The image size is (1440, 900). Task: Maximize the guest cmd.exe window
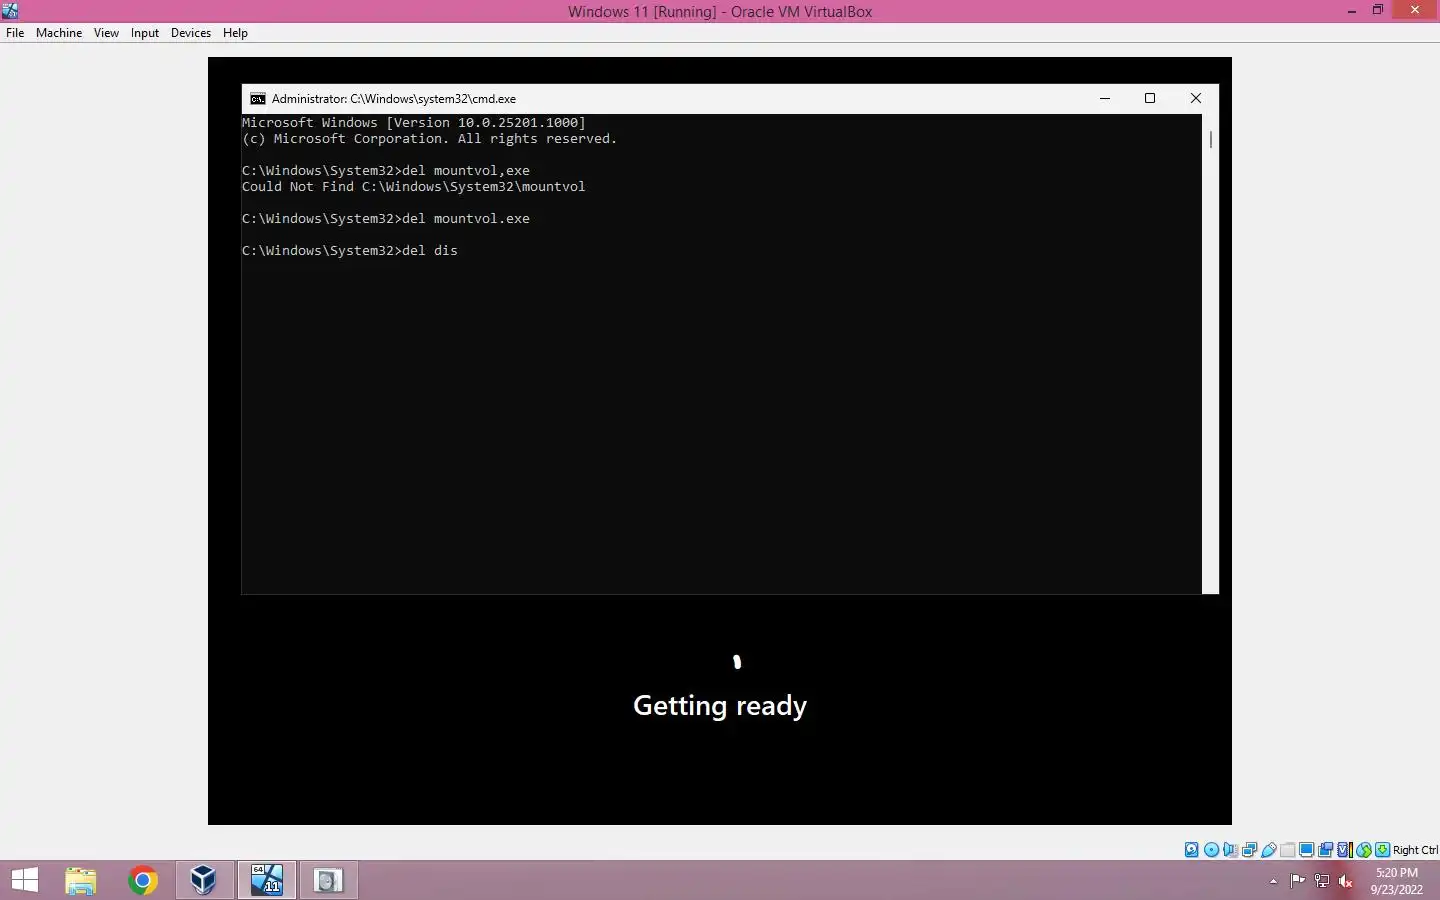1150,98
